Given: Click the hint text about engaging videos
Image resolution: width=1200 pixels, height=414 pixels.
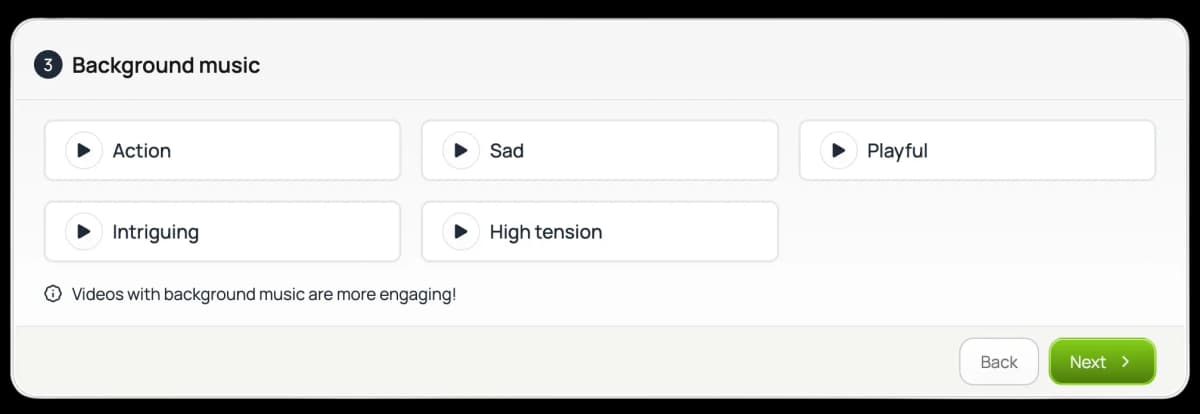Looking at the screenshot, I should pyautogui.click(x=264, y=294).
